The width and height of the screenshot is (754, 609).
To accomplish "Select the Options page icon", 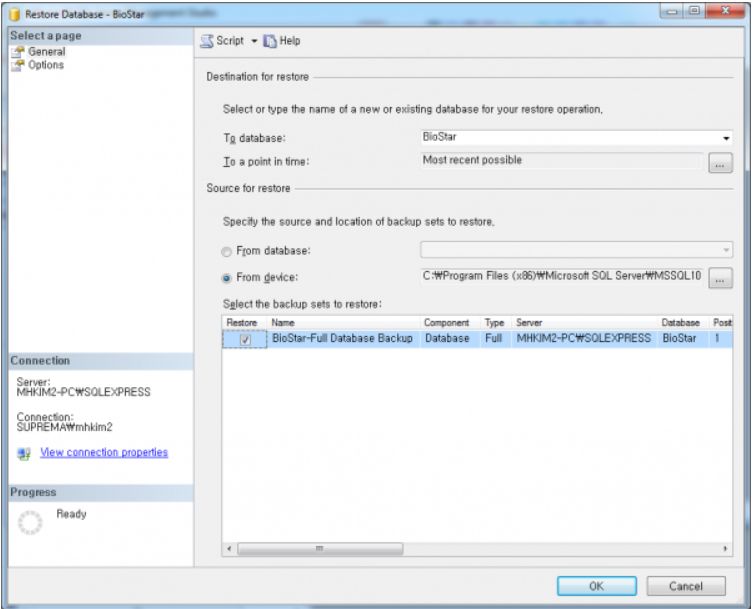I will pyautogui.click(x=17, y=66).
